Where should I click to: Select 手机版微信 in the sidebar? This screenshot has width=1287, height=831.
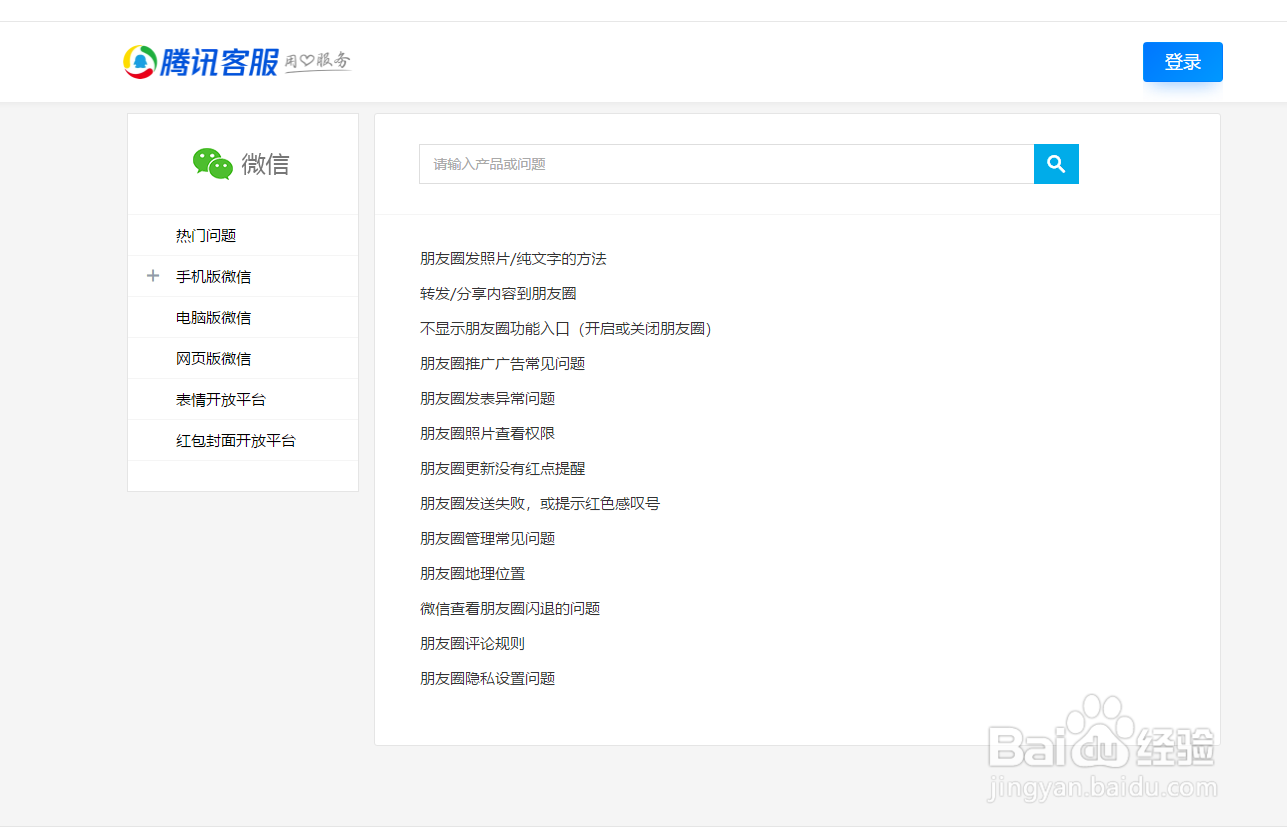(x=214, y=277)
